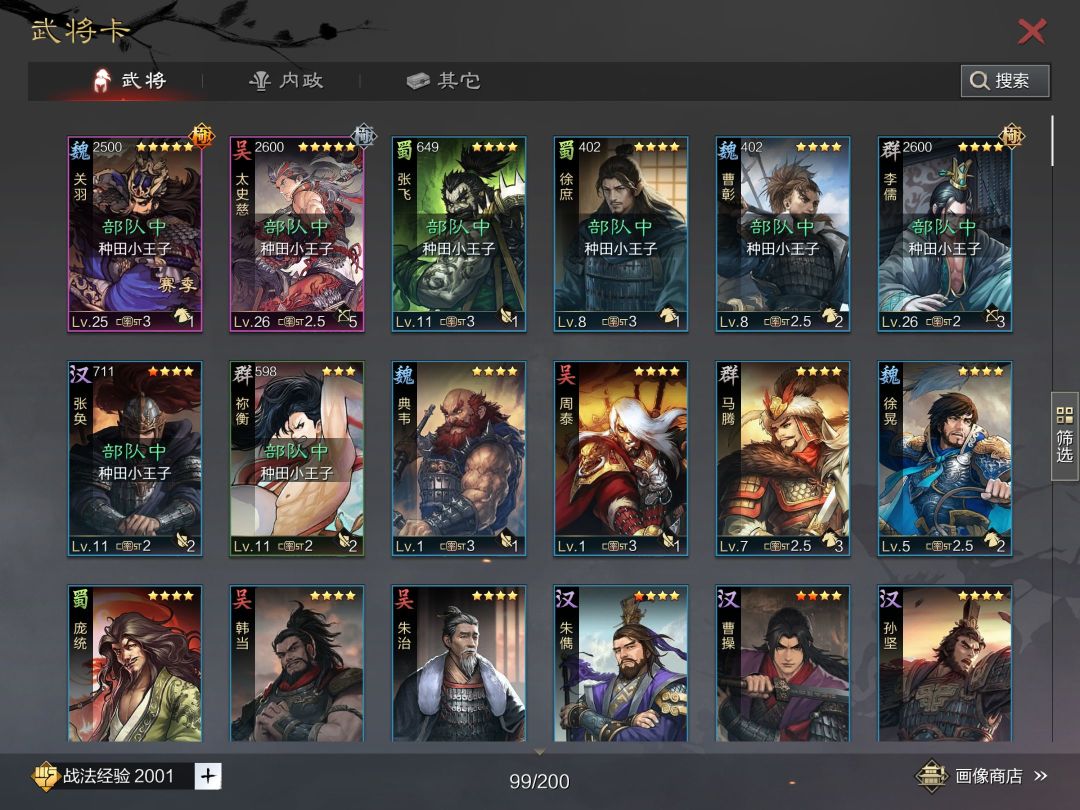Select the 徐庶 general card

click(621, 234)
